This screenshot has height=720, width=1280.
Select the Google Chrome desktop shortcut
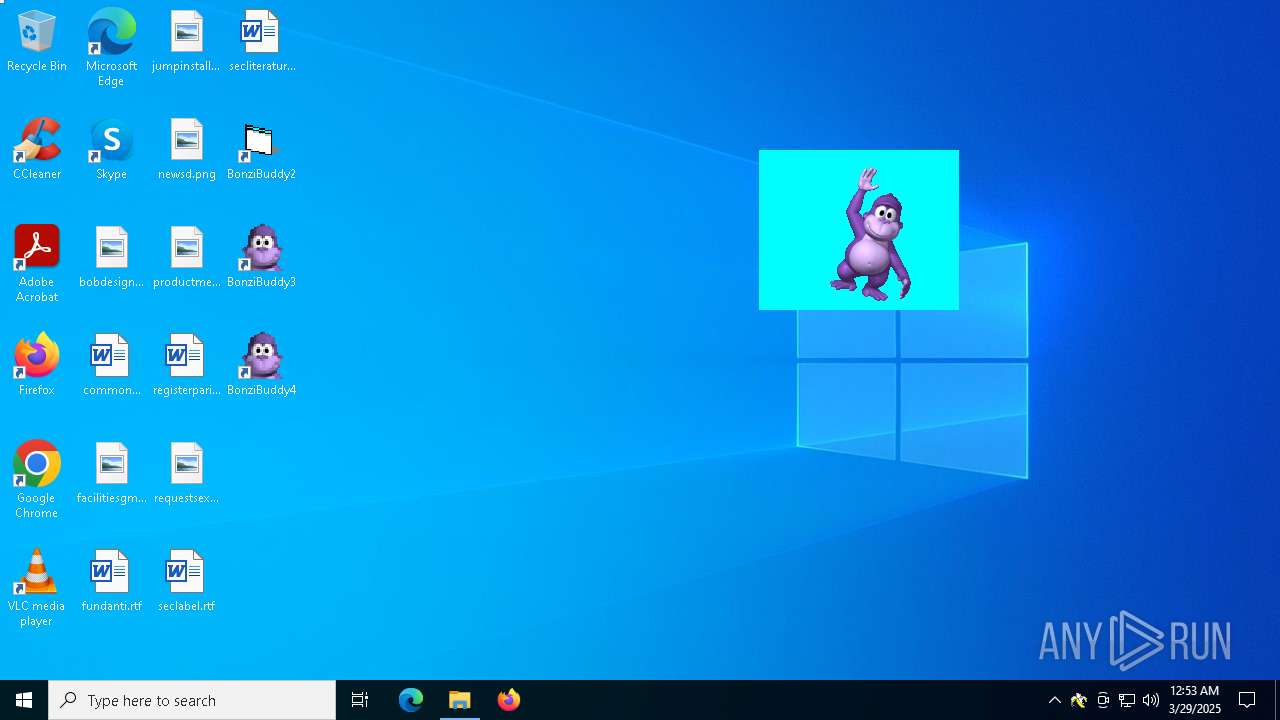click(x=37, y=480)
